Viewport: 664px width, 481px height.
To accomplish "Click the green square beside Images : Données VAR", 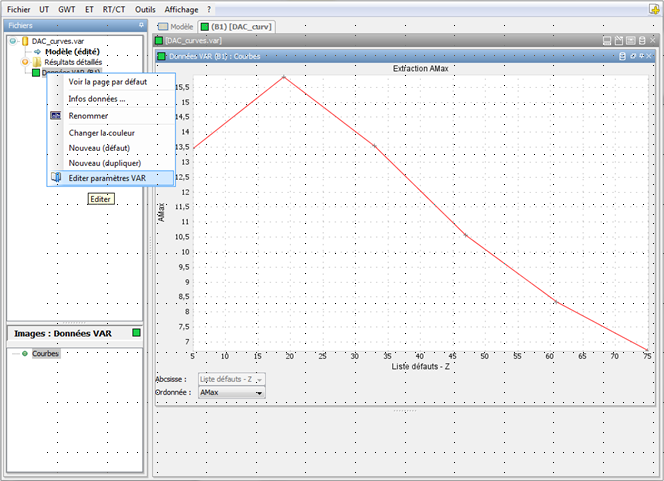I will [x=136, y=333].
